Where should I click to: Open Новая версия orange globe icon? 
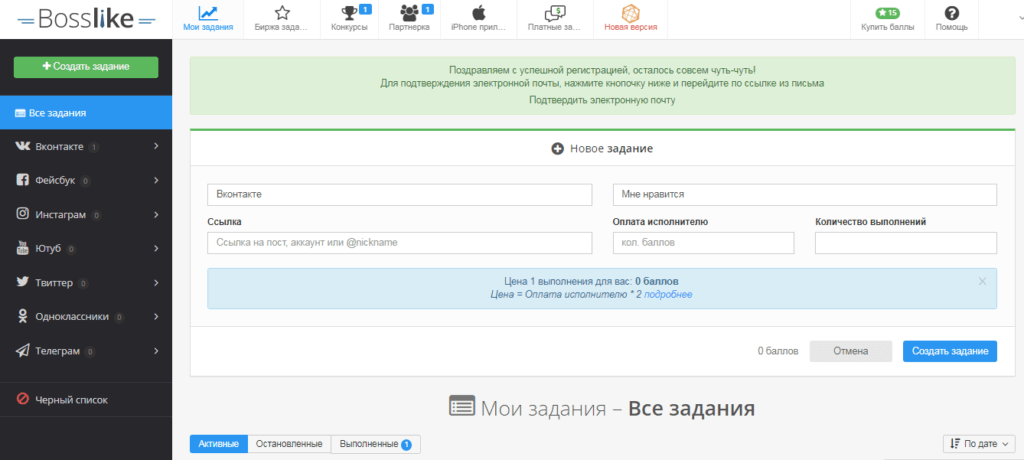630,13
